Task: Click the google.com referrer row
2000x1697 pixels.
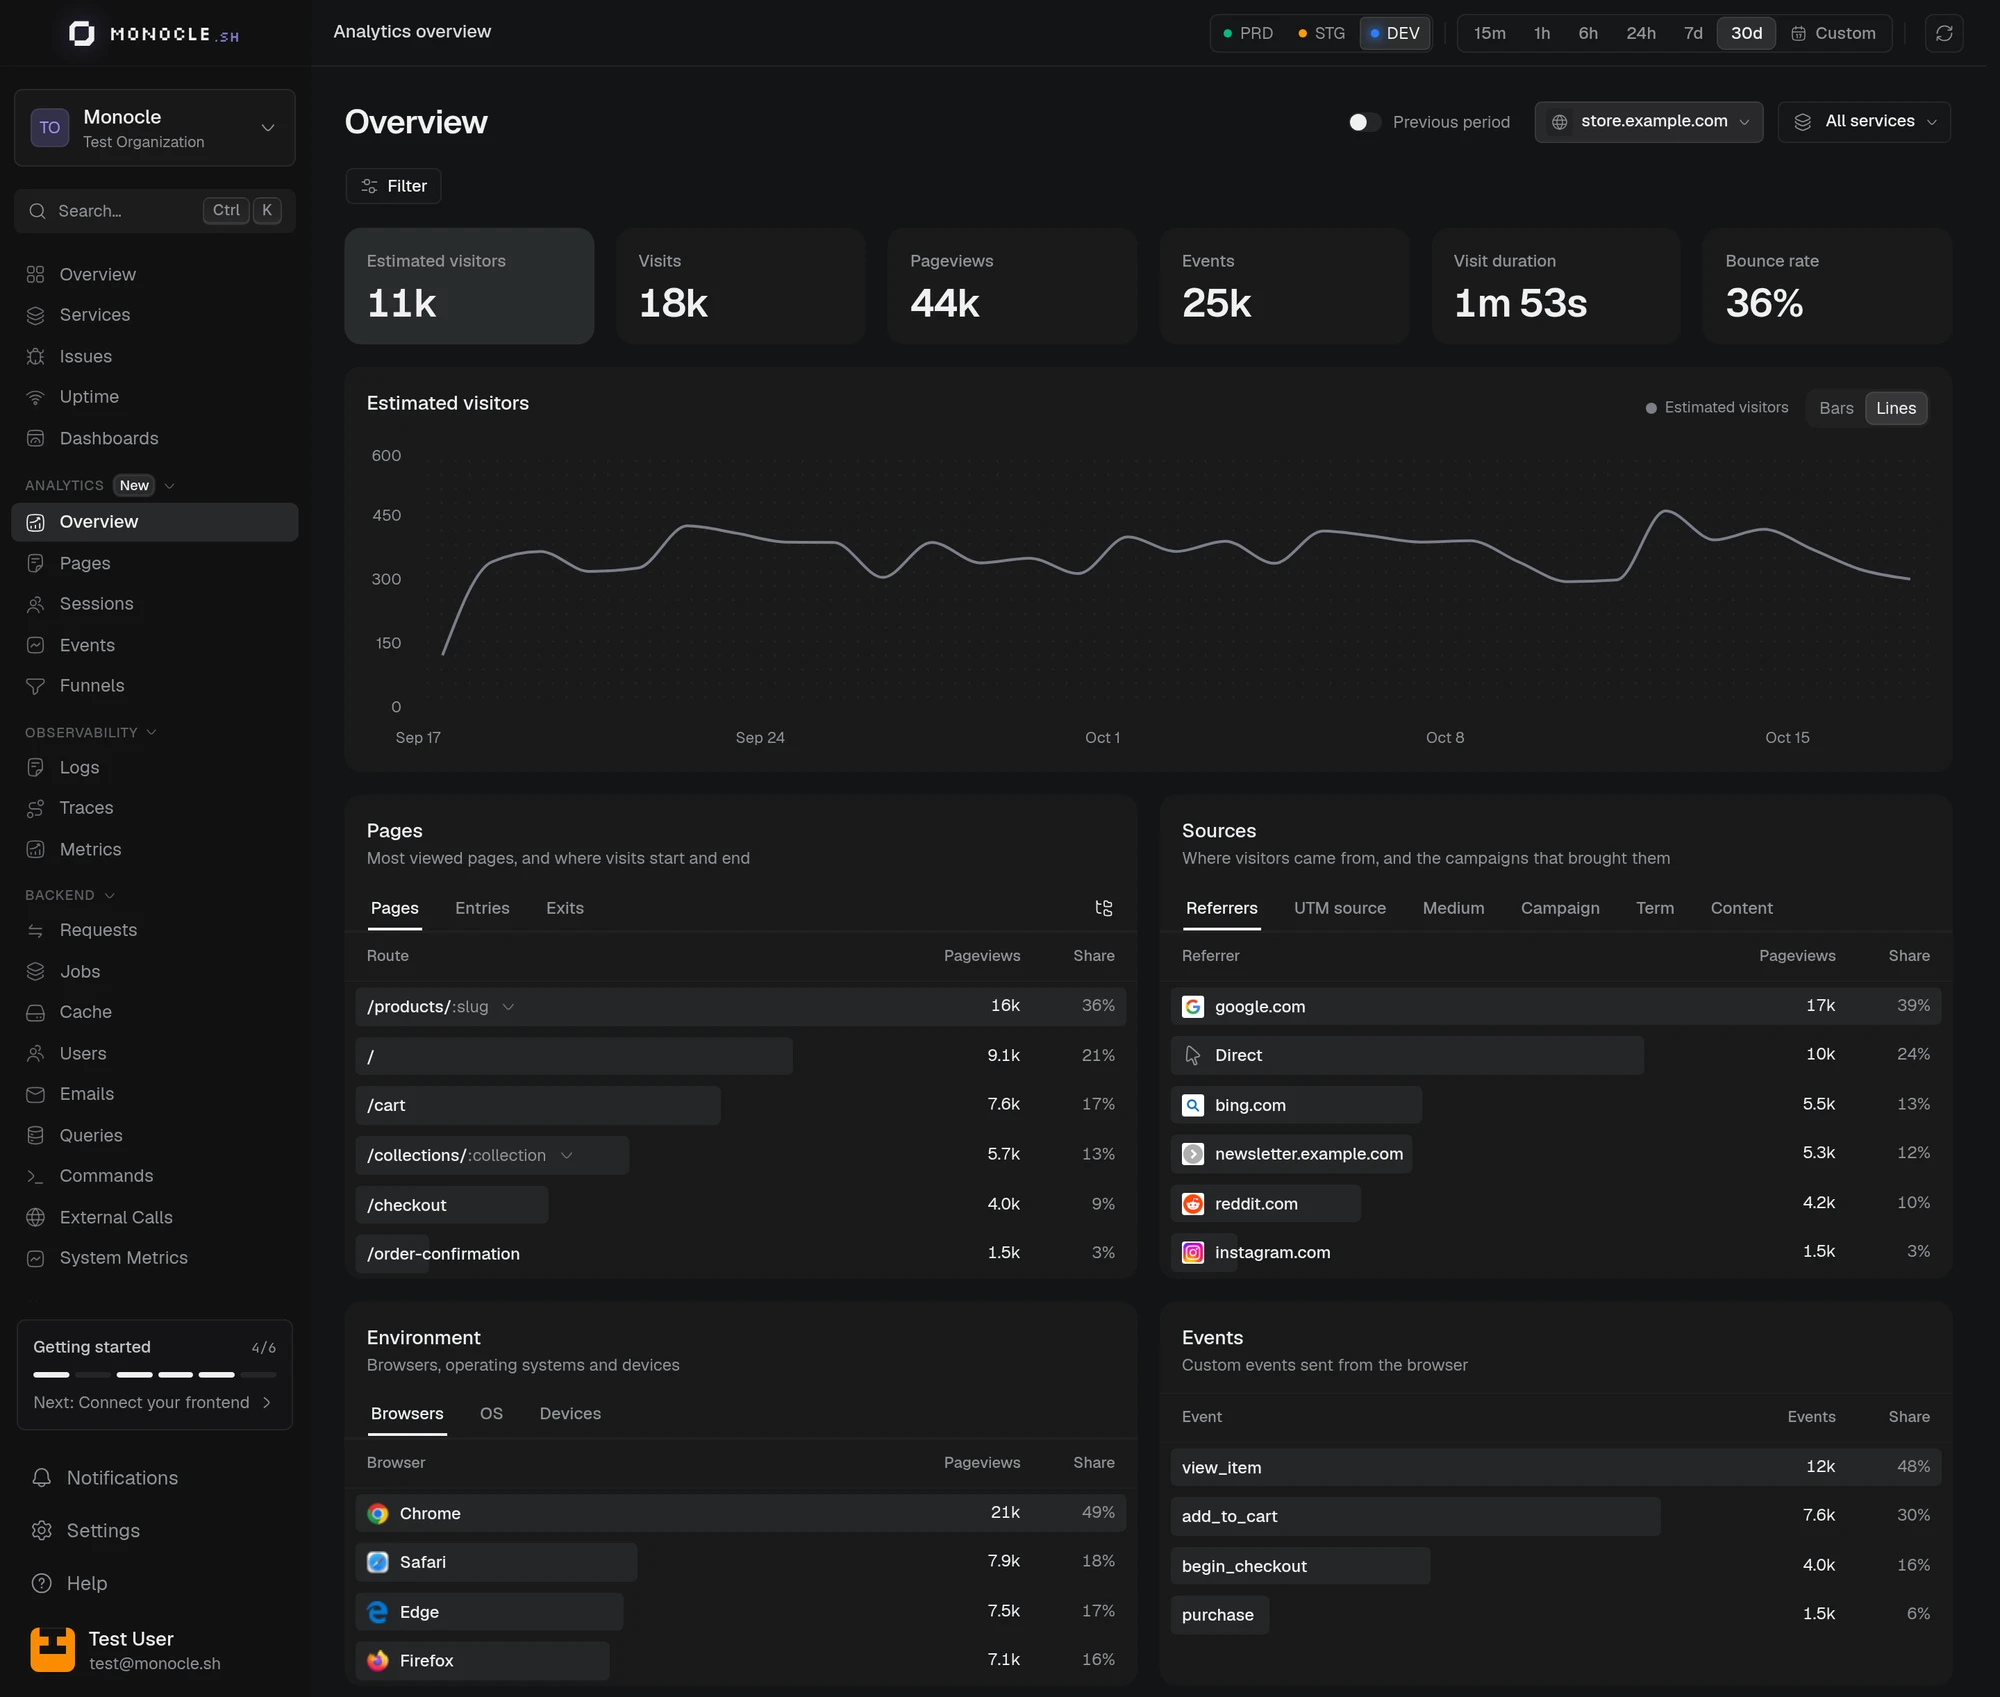Action: coord(1556,1006)
